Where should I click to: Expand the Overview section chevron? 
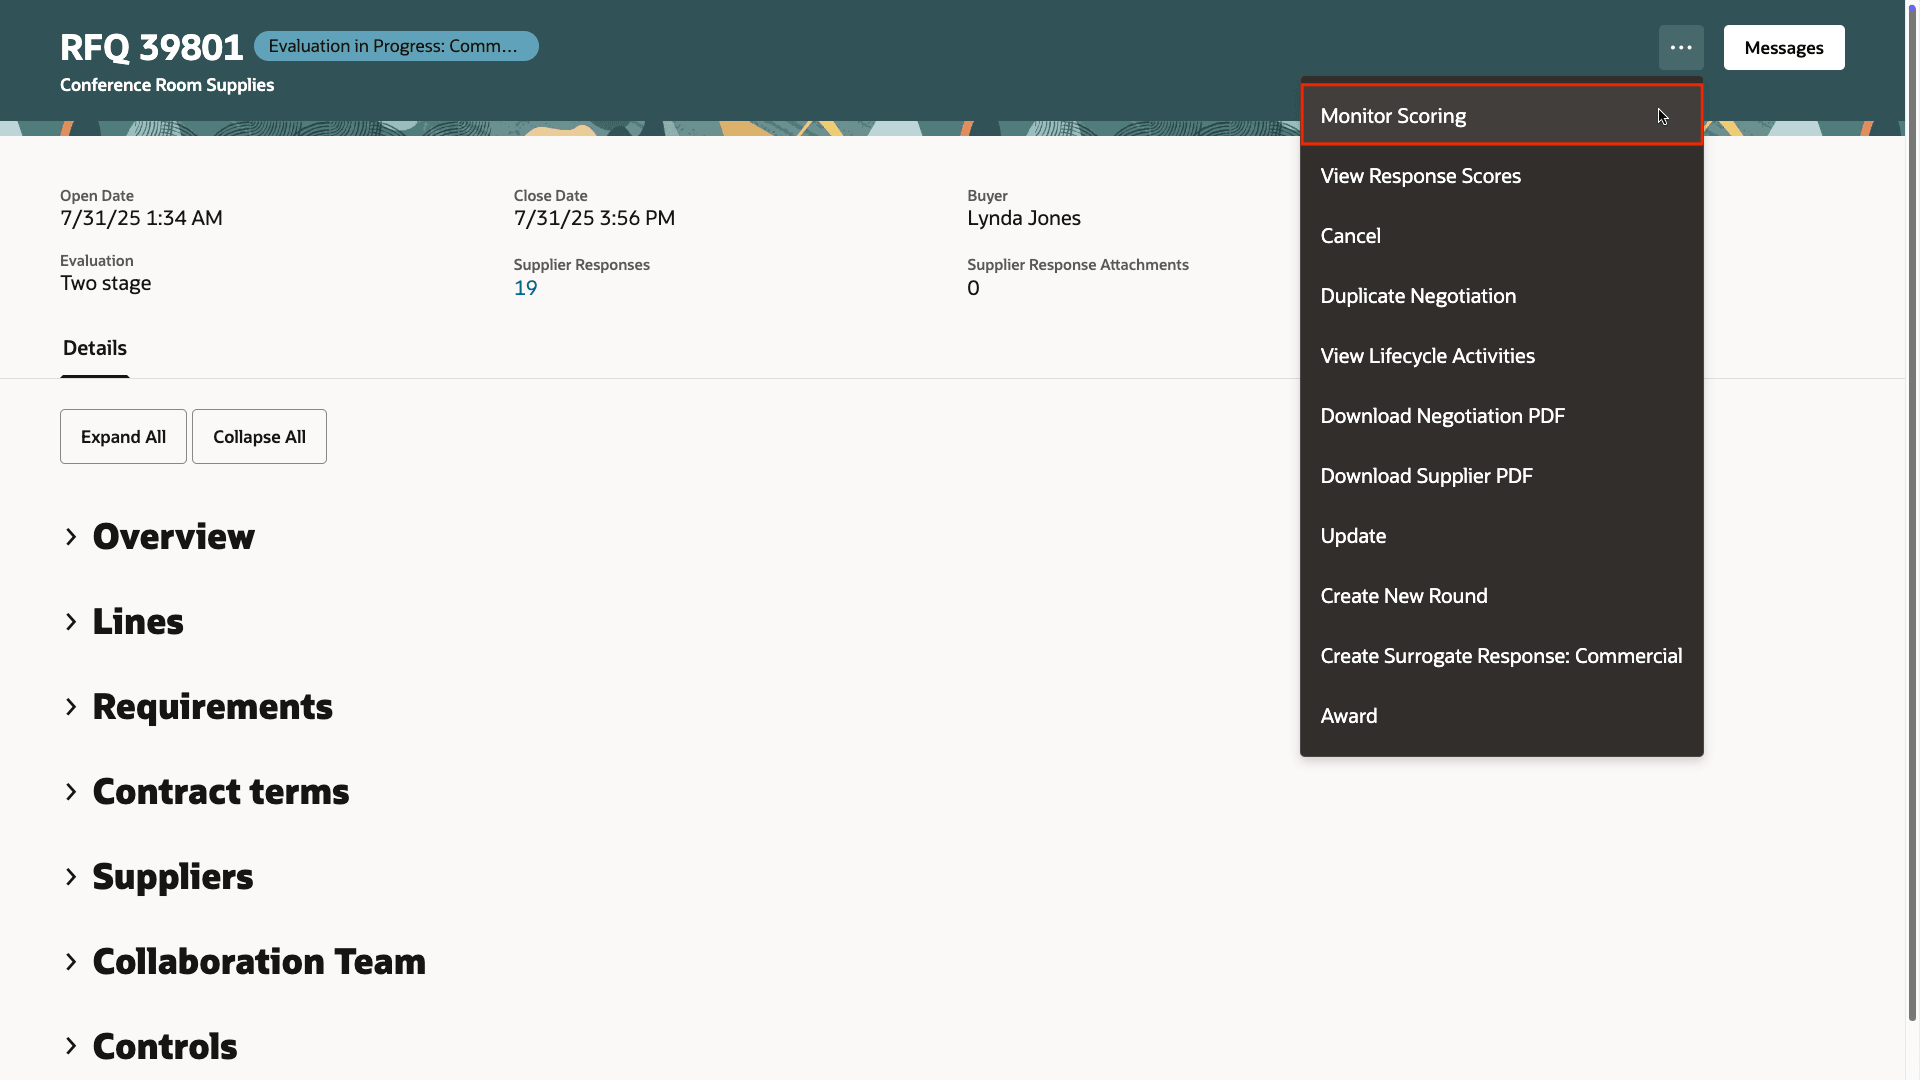(71, 537)
